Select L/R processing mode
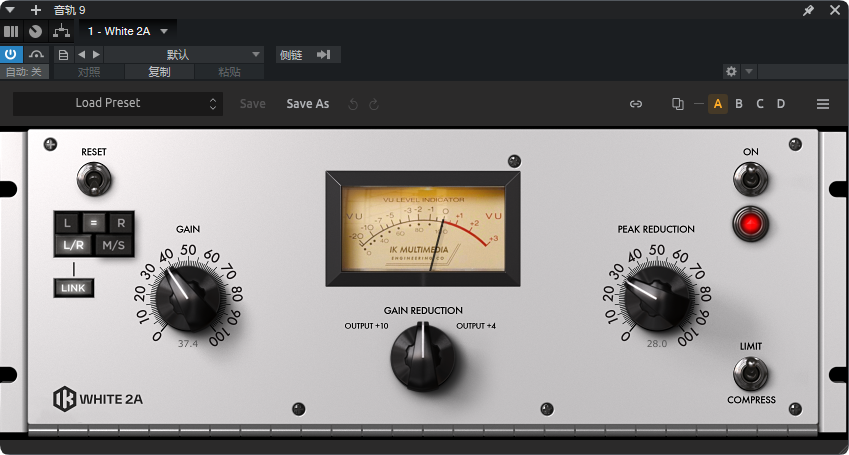 coord(74,245)
